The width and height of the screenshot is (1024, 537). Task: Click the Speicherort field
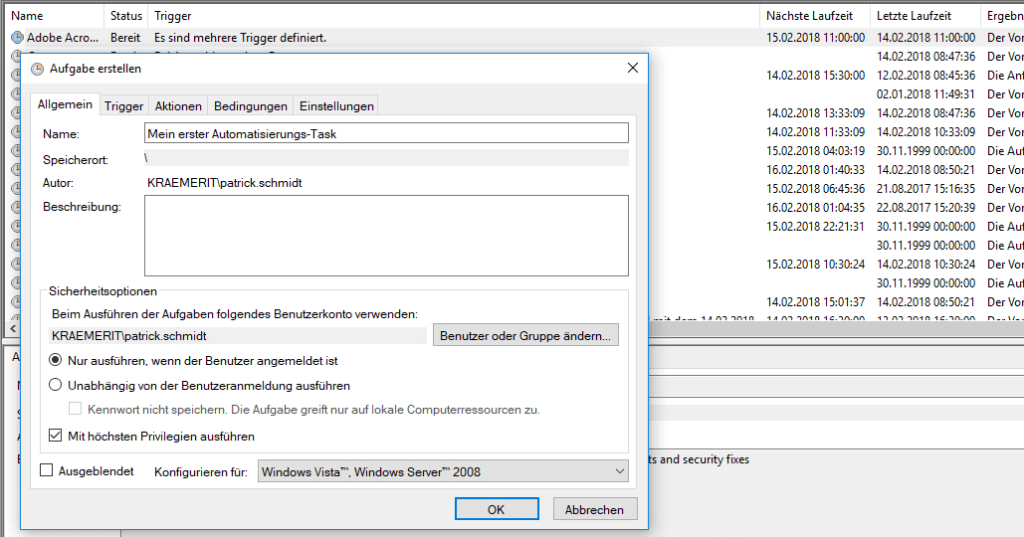pos(386,158)
